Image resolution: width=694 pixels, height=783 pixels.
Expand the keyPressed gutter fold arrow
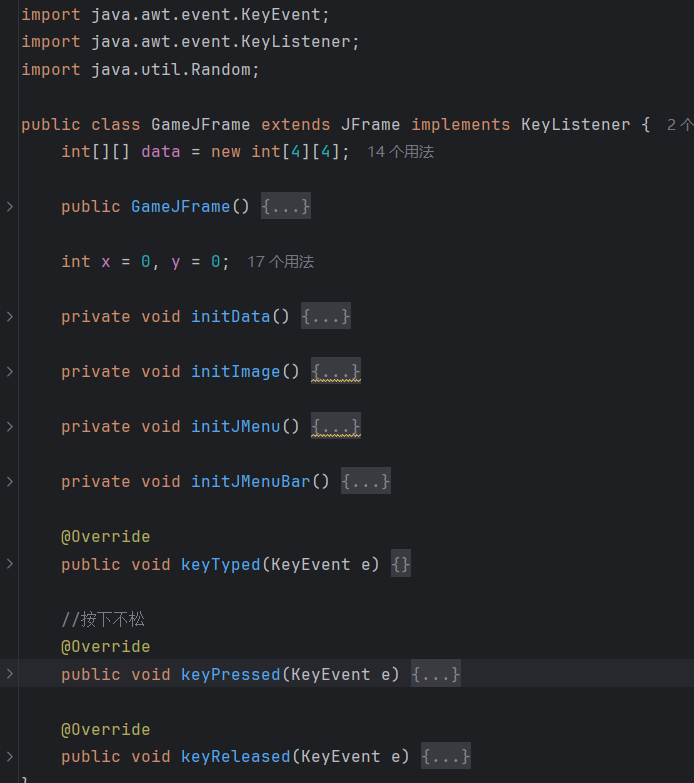coord(9,674)
